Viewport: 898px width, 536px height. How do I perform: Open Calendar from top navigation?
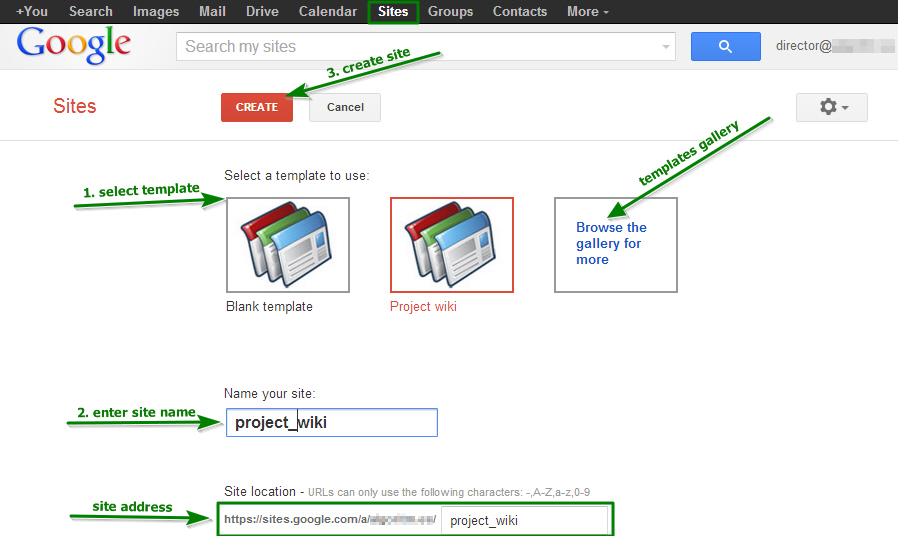coord(328,11)
